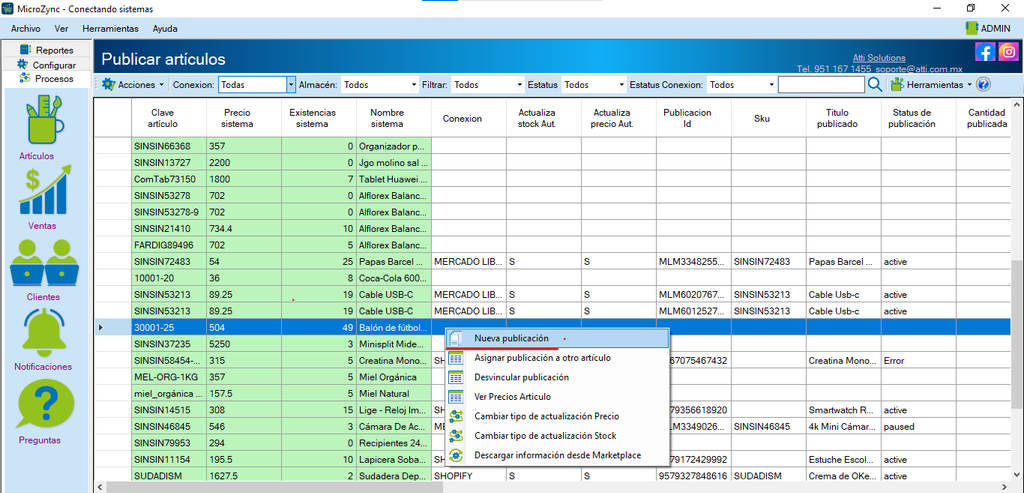The image size is (1024, 493).
Task: Open the Archivo menu
Action: point(25,29)
